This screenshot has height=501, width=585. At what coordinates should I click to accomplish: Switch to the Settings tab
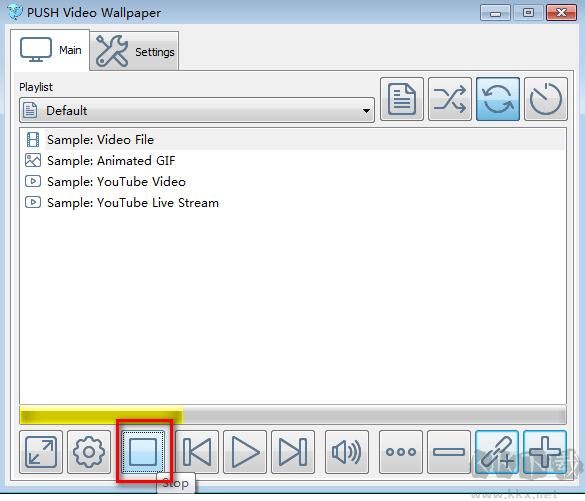[134, 51]
